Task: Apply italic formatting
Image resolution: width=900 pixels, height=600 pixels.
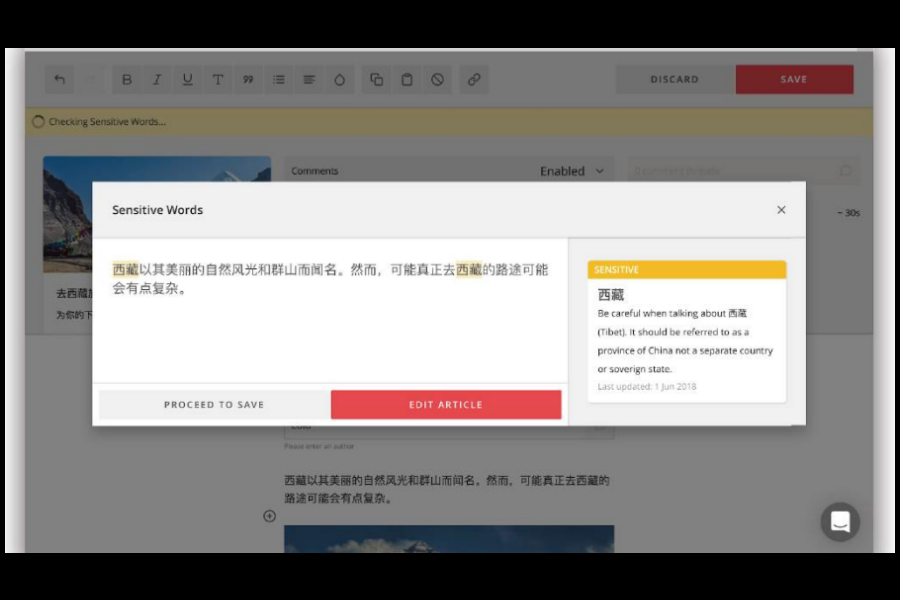Action: [x=156, y=79]
